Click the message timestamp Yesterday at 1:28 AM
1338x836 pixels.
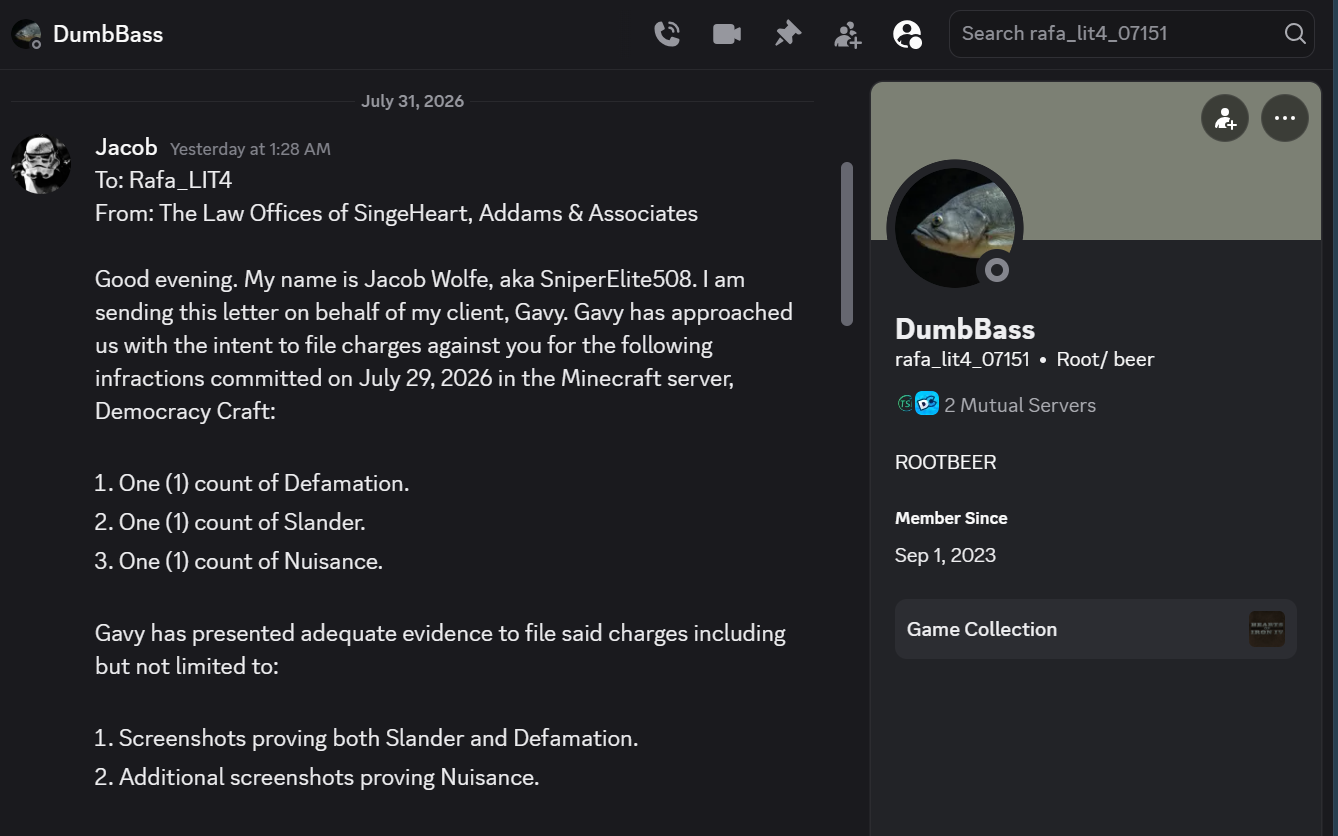click(x=250, y=149)
